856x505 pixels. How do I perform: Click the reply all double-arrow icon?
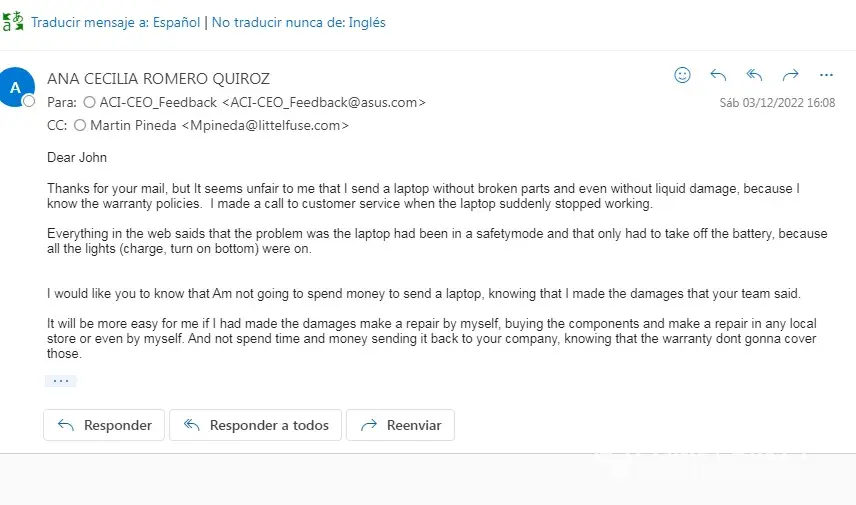click(x=754, y=75)
